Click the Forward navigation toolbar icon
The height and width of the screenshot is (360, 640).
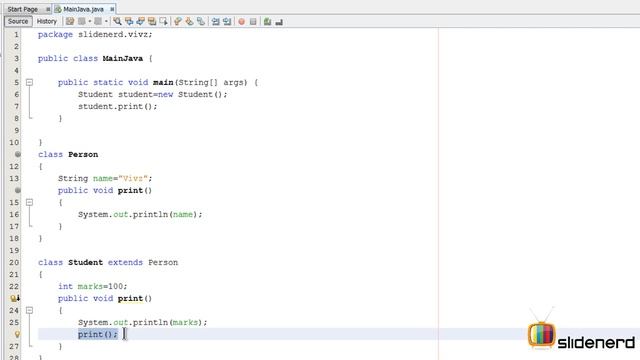[98, 21]
